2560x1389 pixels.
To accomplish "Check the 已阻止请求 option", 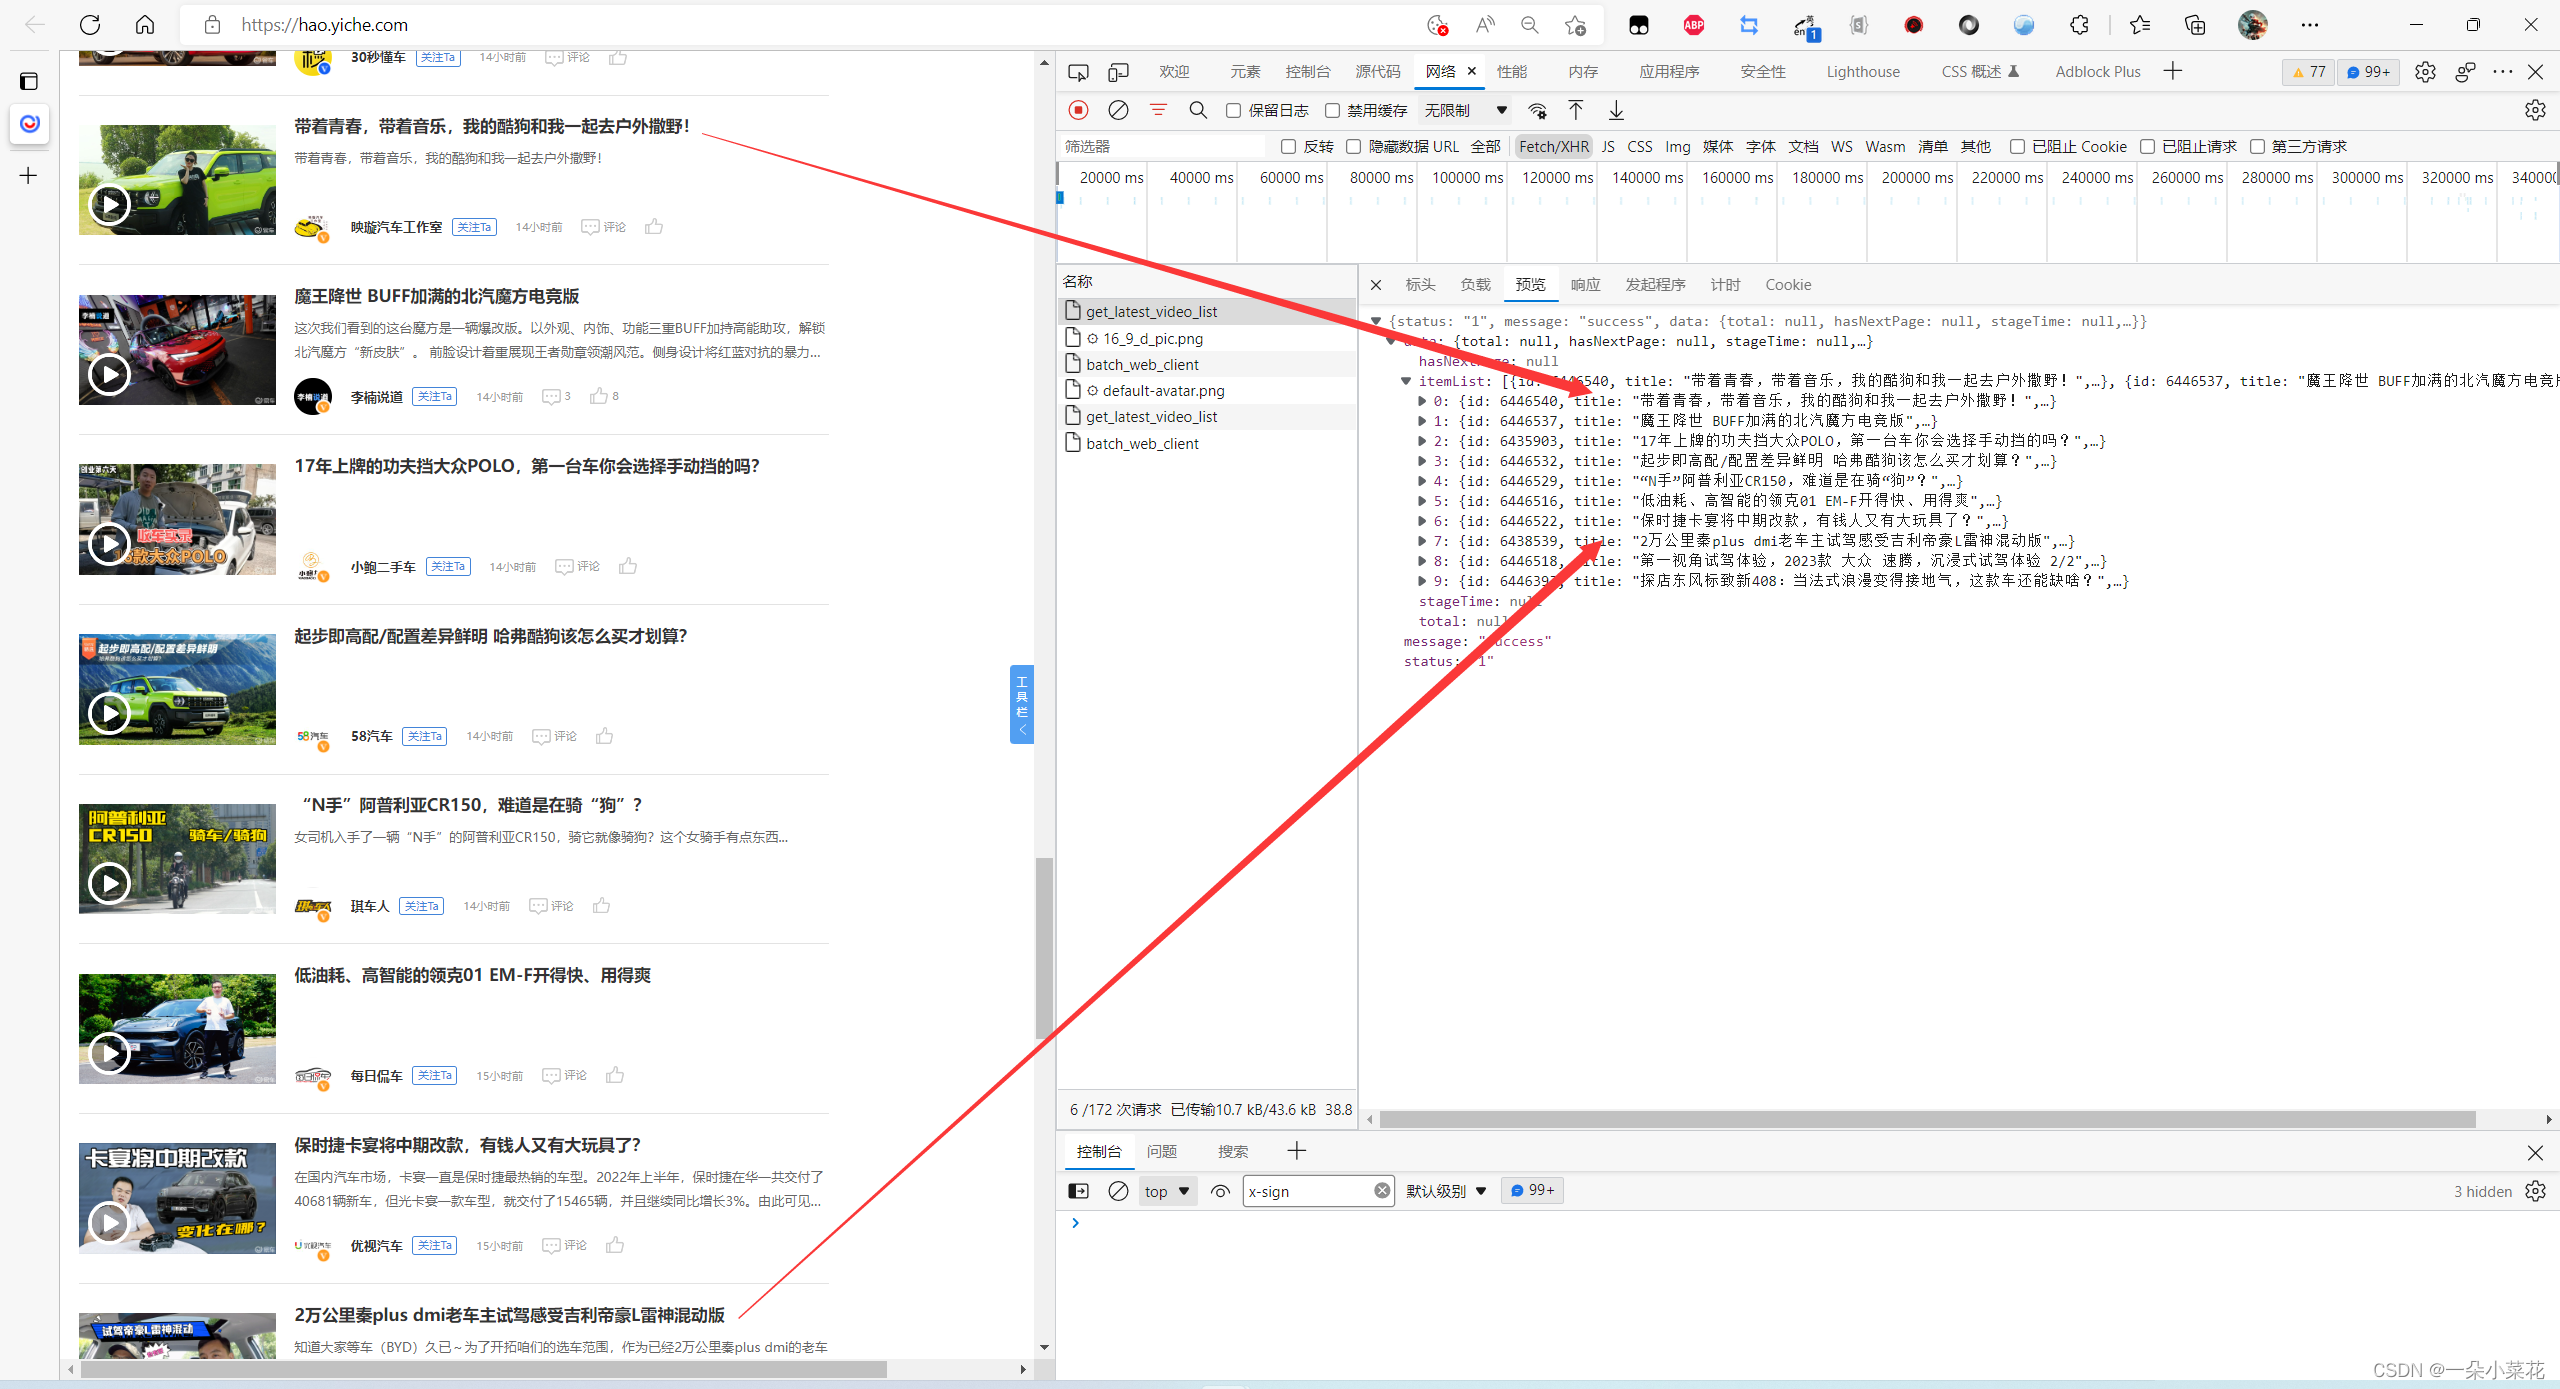I will pyautogui.click(x=2147, y=147).
